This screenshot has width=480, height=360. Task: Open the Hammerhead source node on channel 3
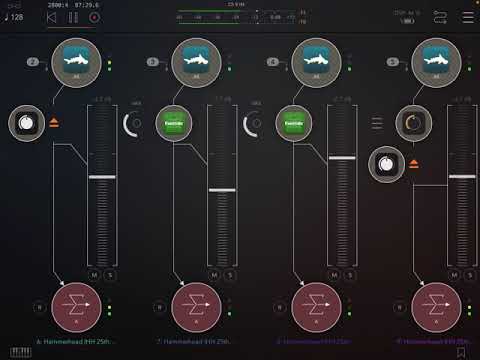tap(196, 63)
